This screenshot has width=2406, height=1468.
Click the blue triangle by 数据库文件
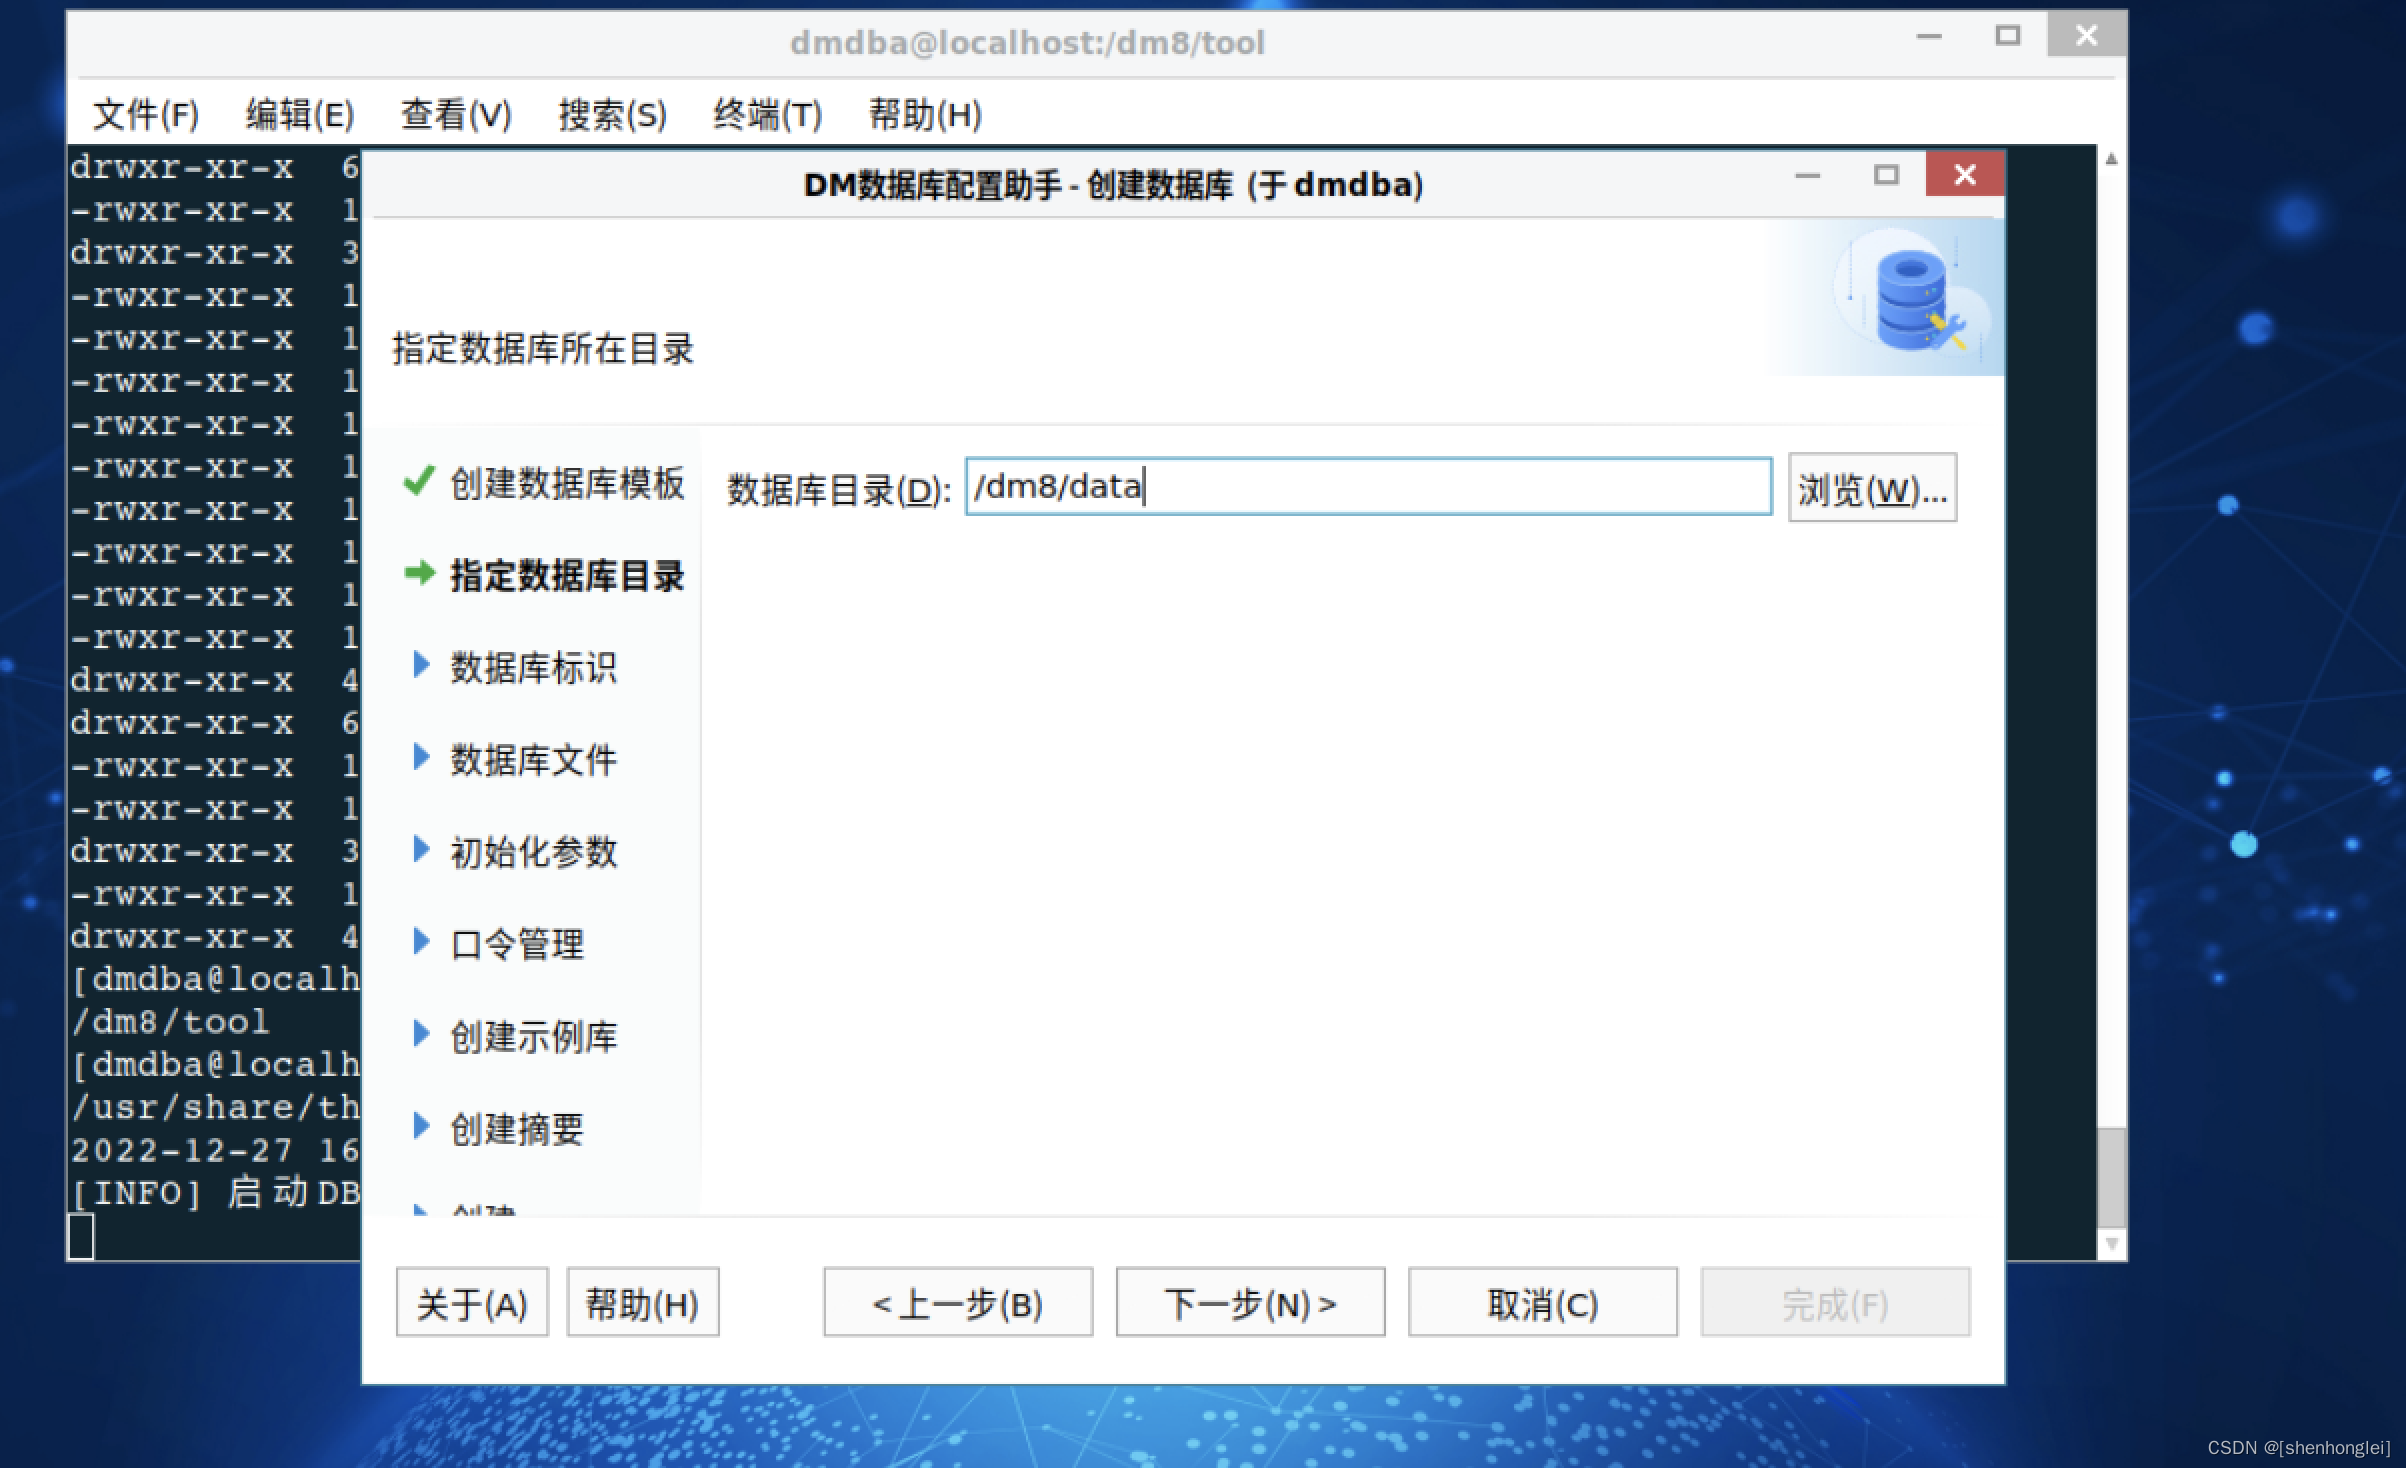click(x=421, y=757)
